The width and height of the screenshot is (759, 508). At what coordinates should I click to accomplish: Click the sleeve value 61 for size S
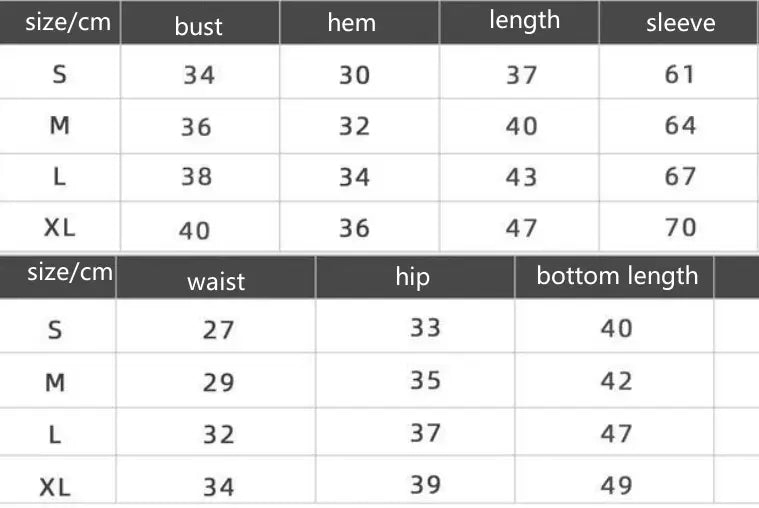tap(680, 74)
